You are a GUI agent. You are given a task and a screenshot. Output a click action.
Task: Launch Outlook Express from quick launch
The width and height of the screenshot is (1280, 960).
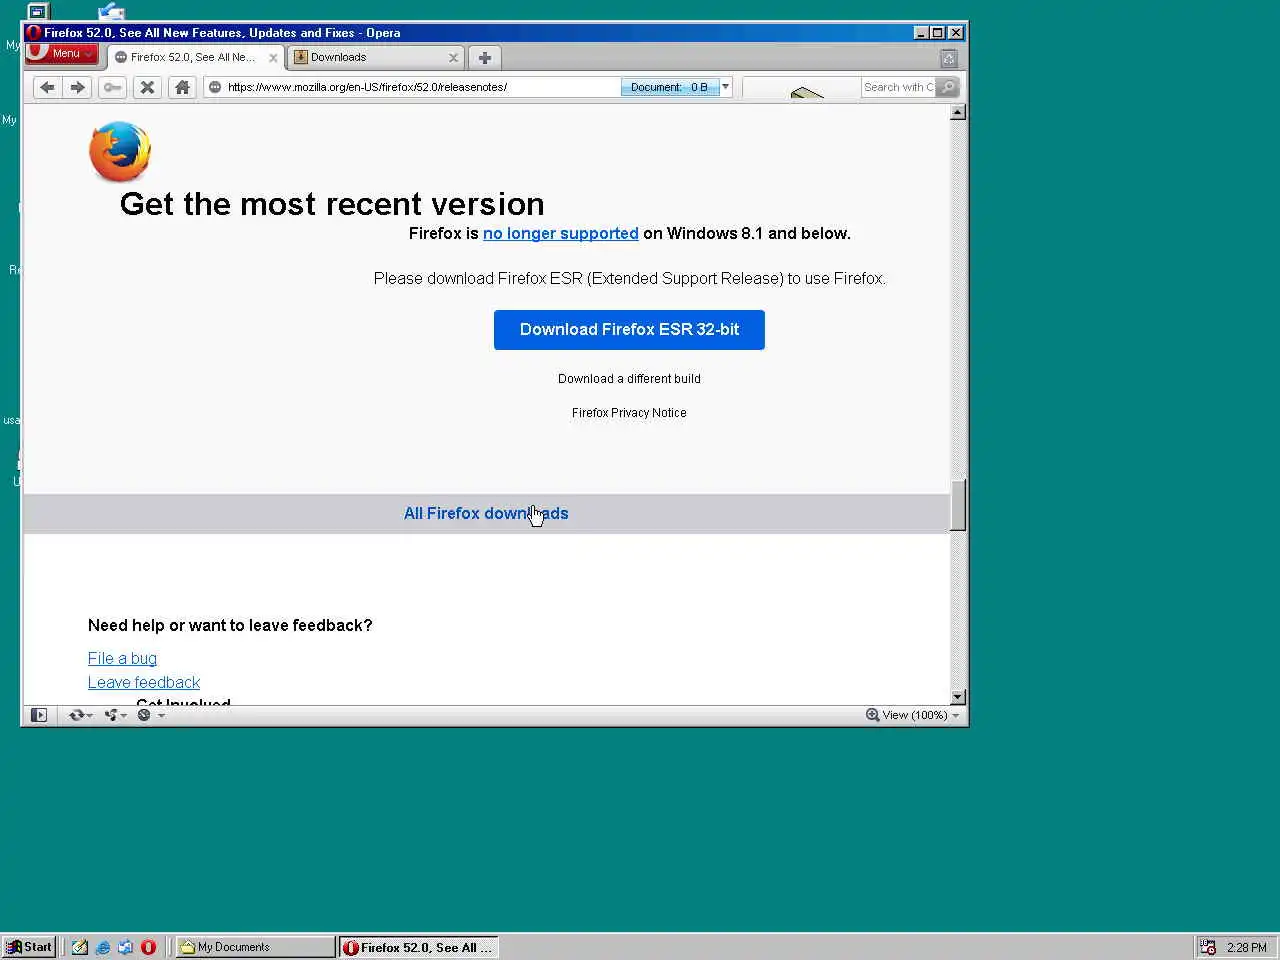pyautogui.click(x=126, y=947)
